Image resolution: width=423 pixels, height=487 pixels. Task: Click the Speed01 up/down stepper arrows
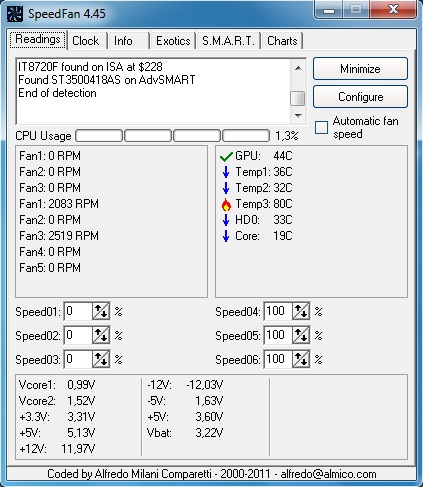click(x=101, y=311)
